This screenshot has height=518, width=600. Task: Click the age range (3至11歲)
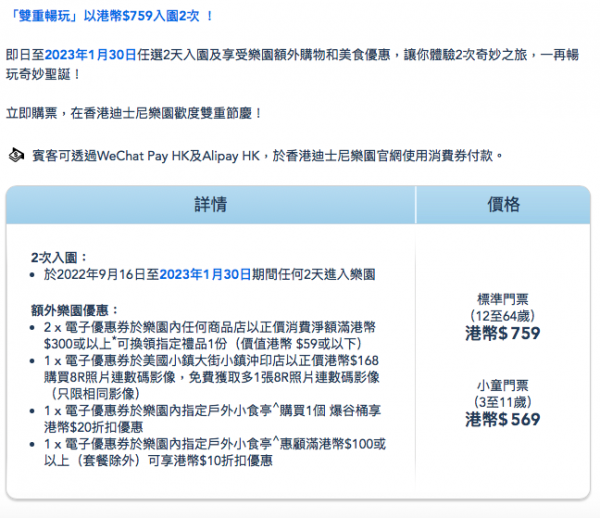[x=503, y=402]
